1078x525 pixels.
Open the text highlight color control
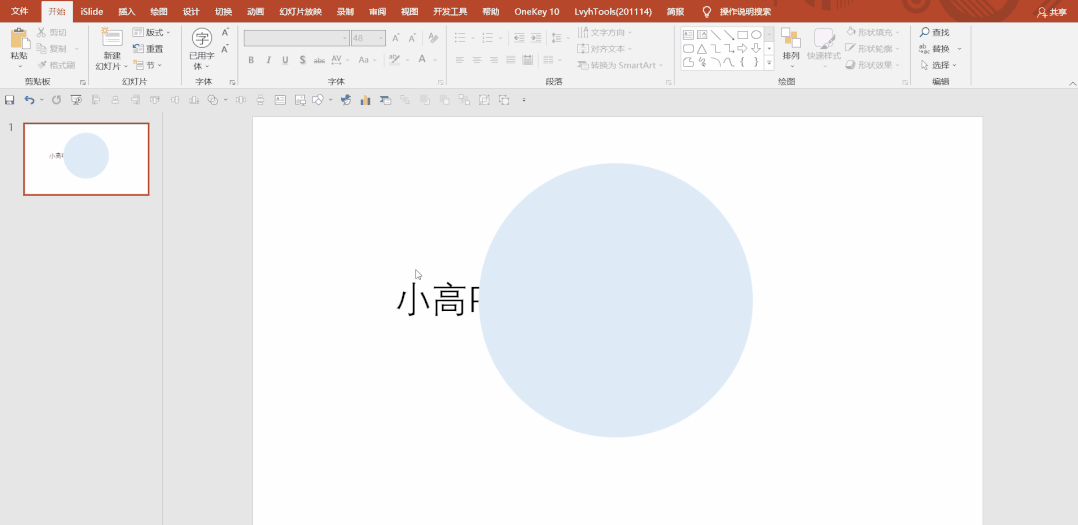point(395,60)
